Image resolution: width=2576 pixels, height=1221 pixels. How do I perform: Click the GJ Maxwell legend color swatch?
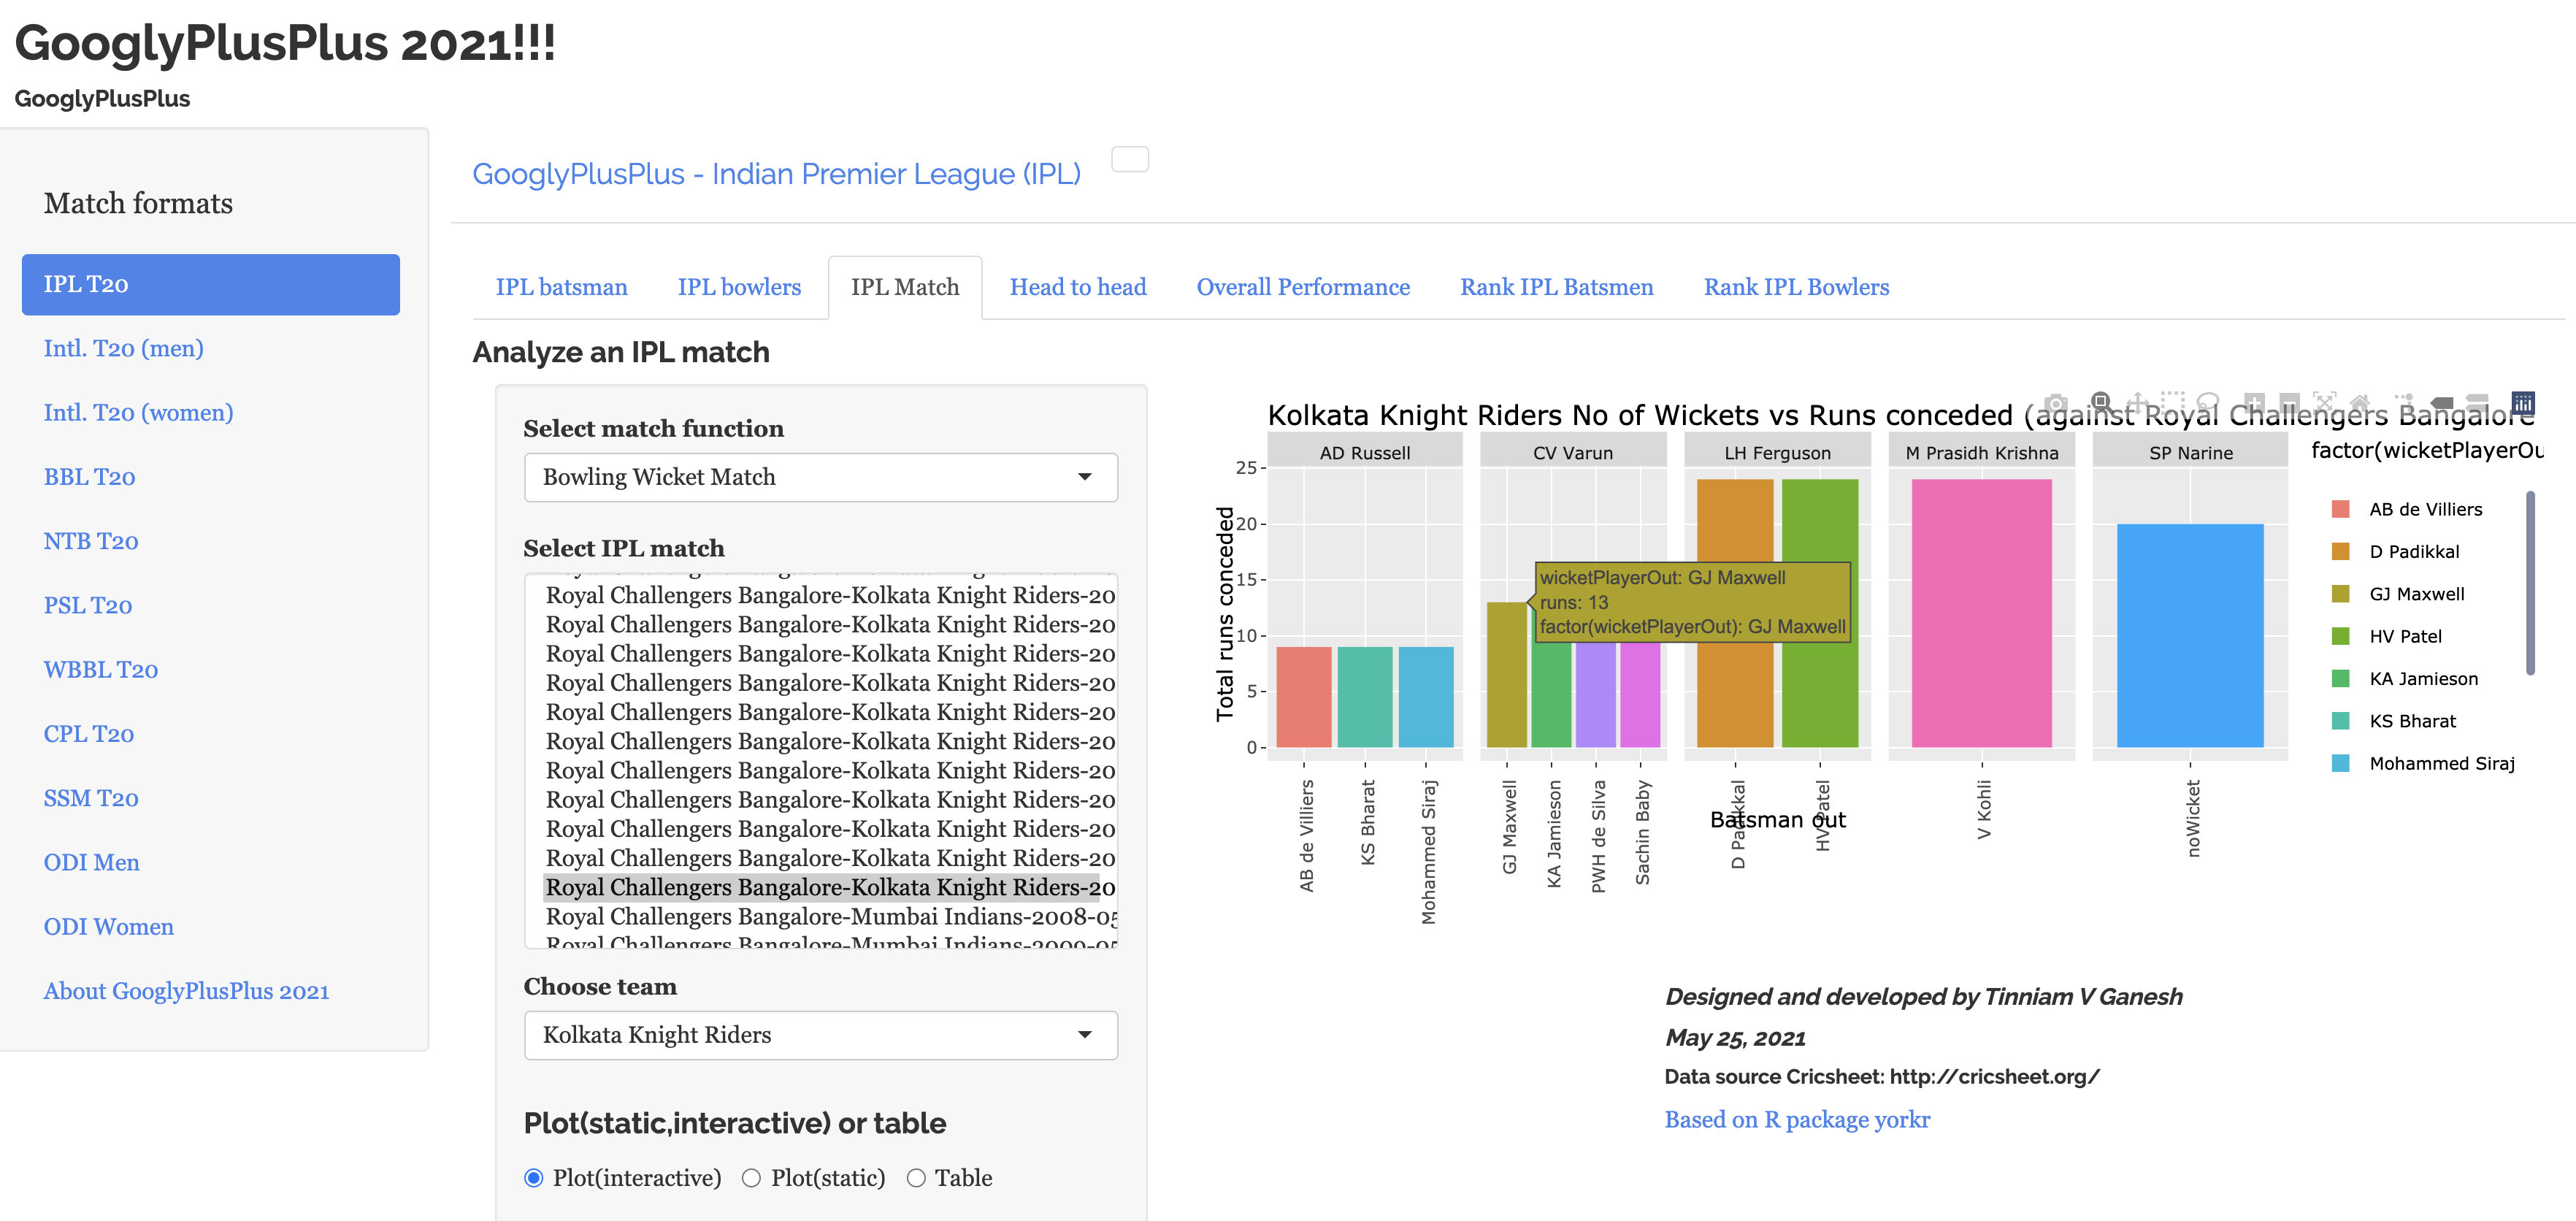2340,594
